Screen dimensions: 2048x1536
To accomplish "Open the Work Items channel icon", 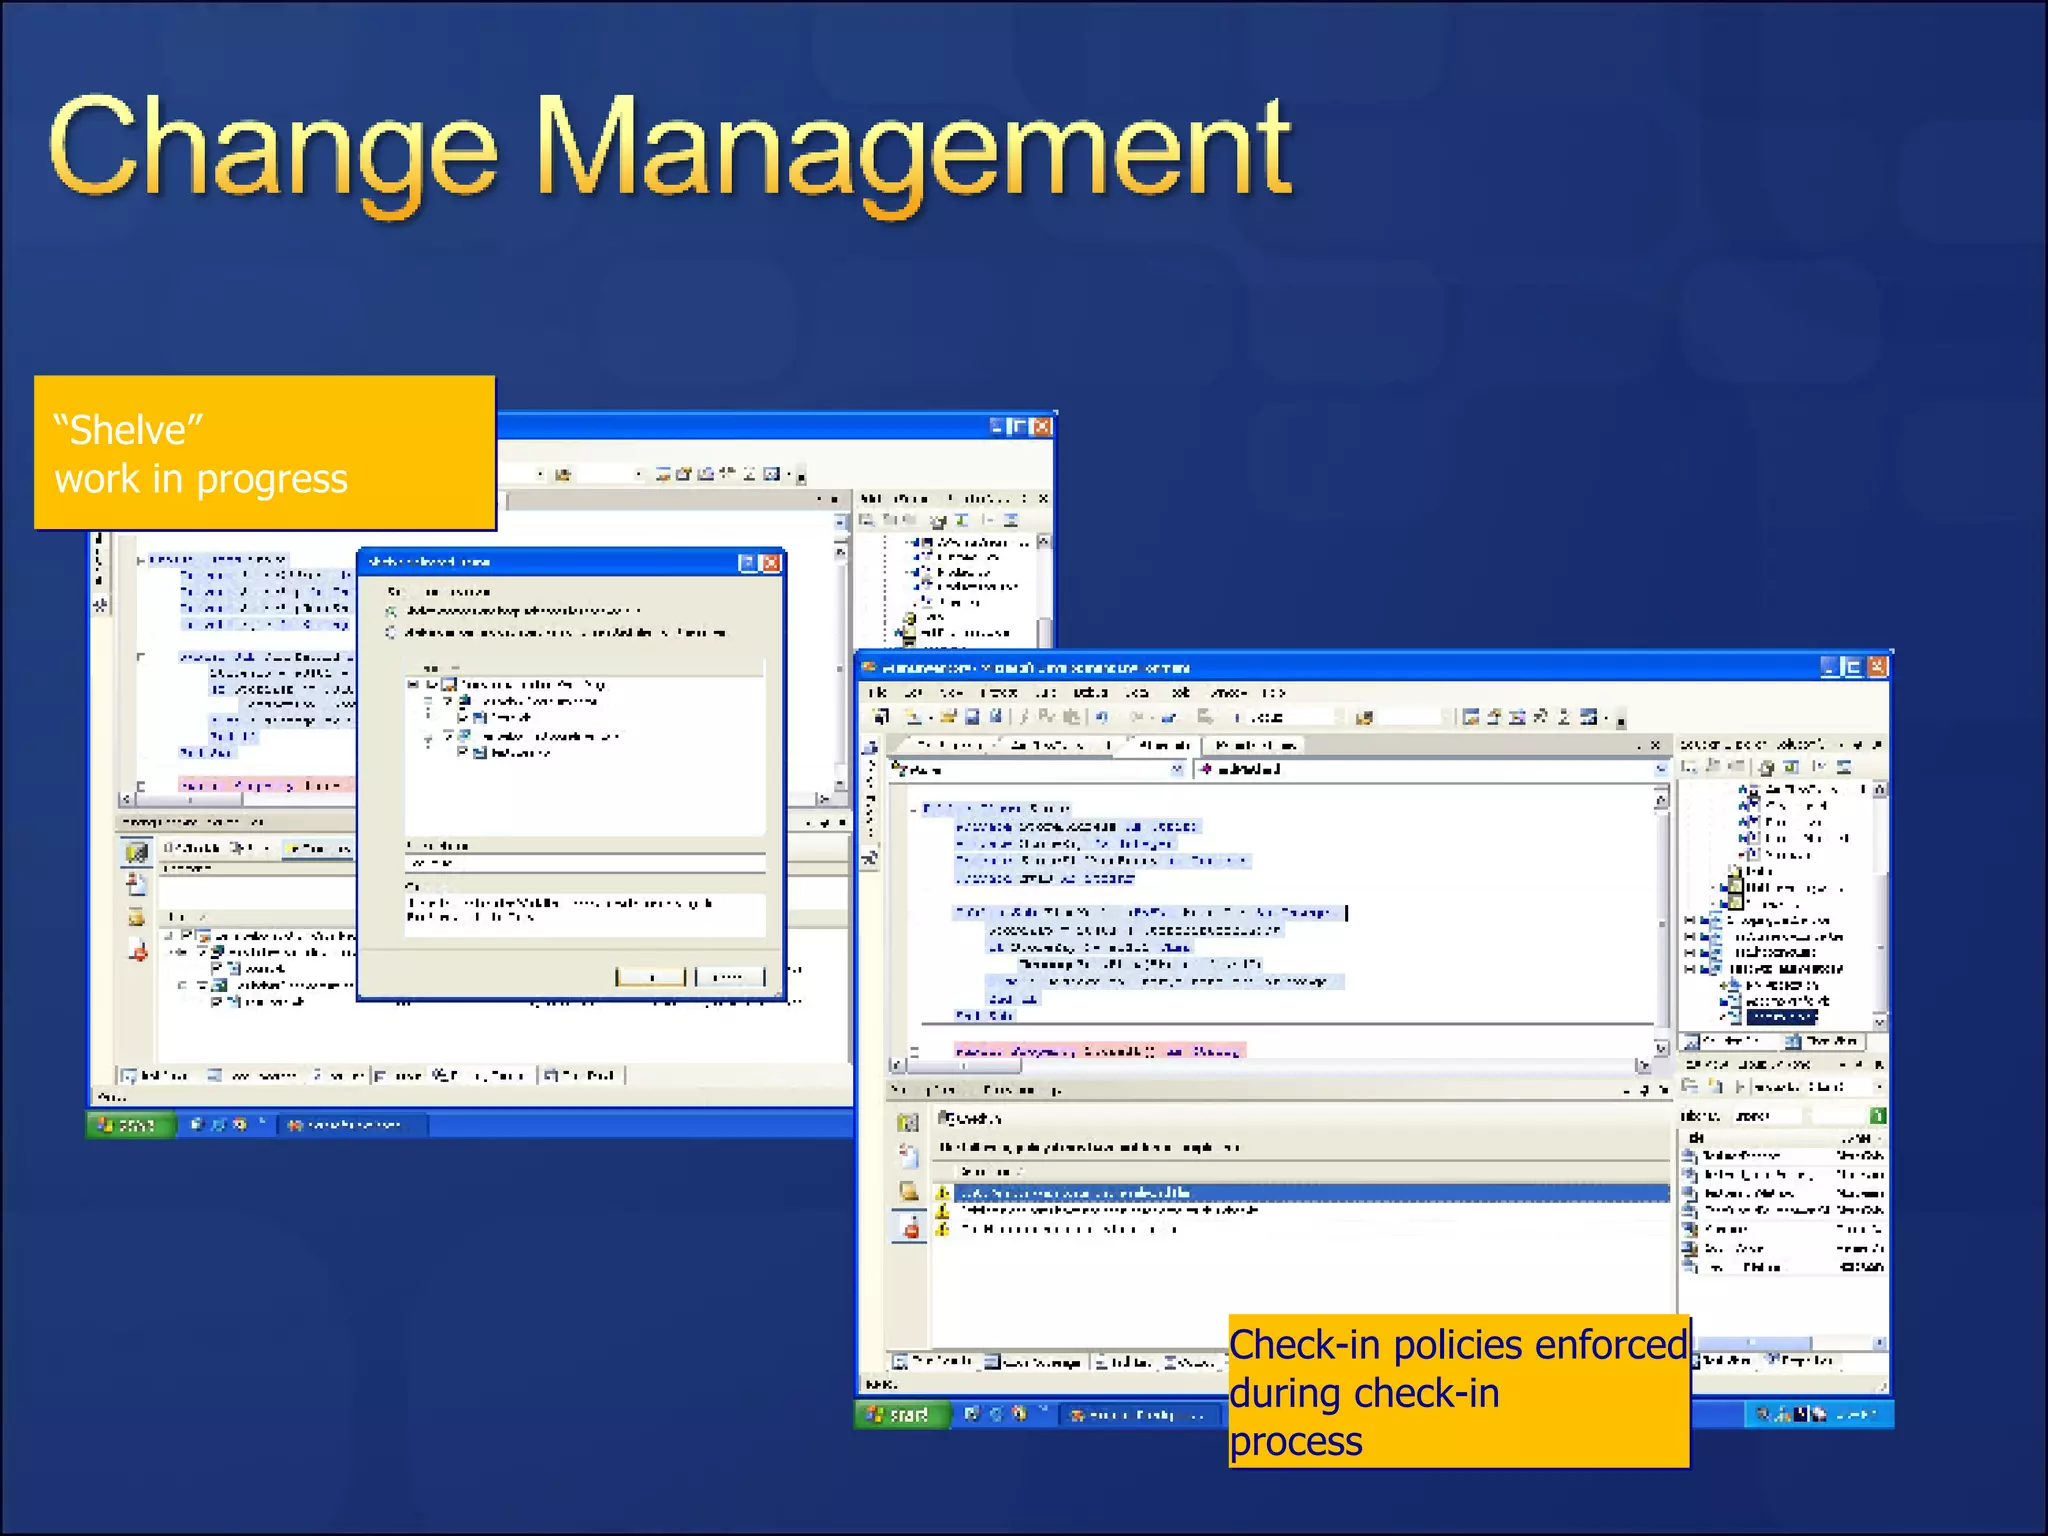I will pos(909,1158).
